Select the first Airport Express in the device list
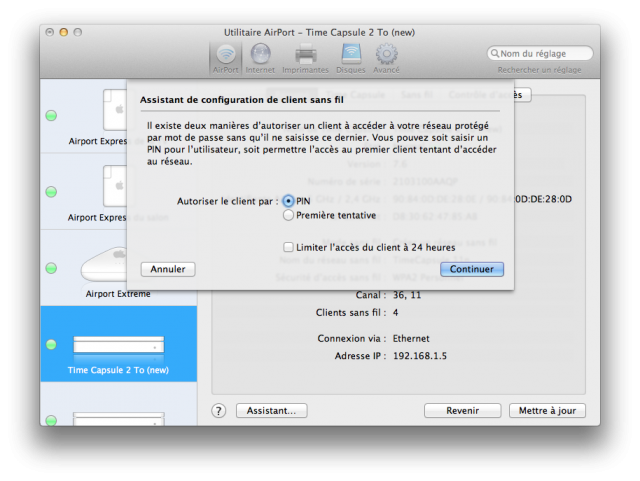 click(x=84, y=116)
